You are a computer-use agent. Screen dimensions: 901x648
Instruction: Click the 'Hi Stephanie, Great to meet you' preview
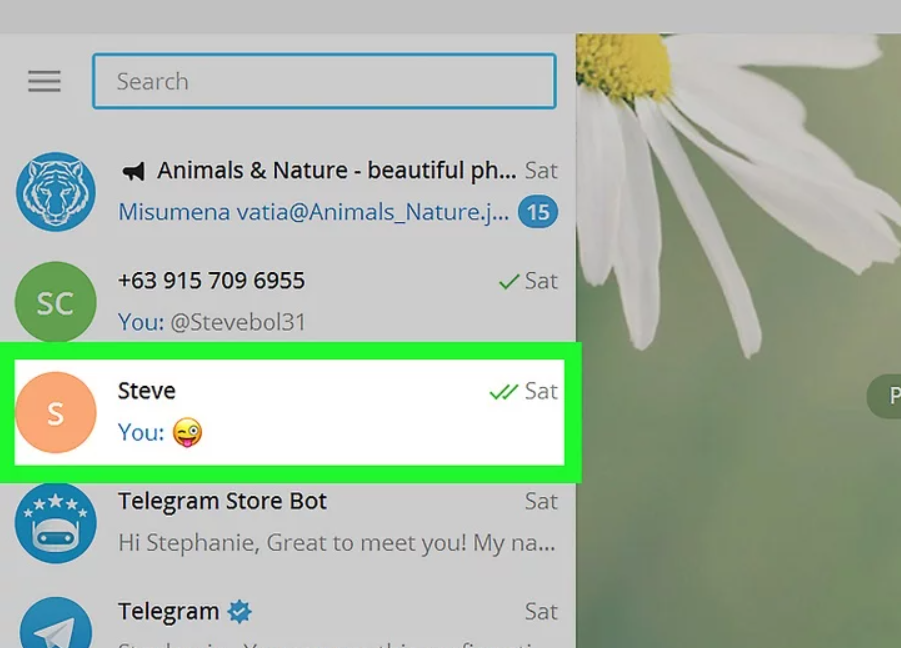click(x=336, y=544)
